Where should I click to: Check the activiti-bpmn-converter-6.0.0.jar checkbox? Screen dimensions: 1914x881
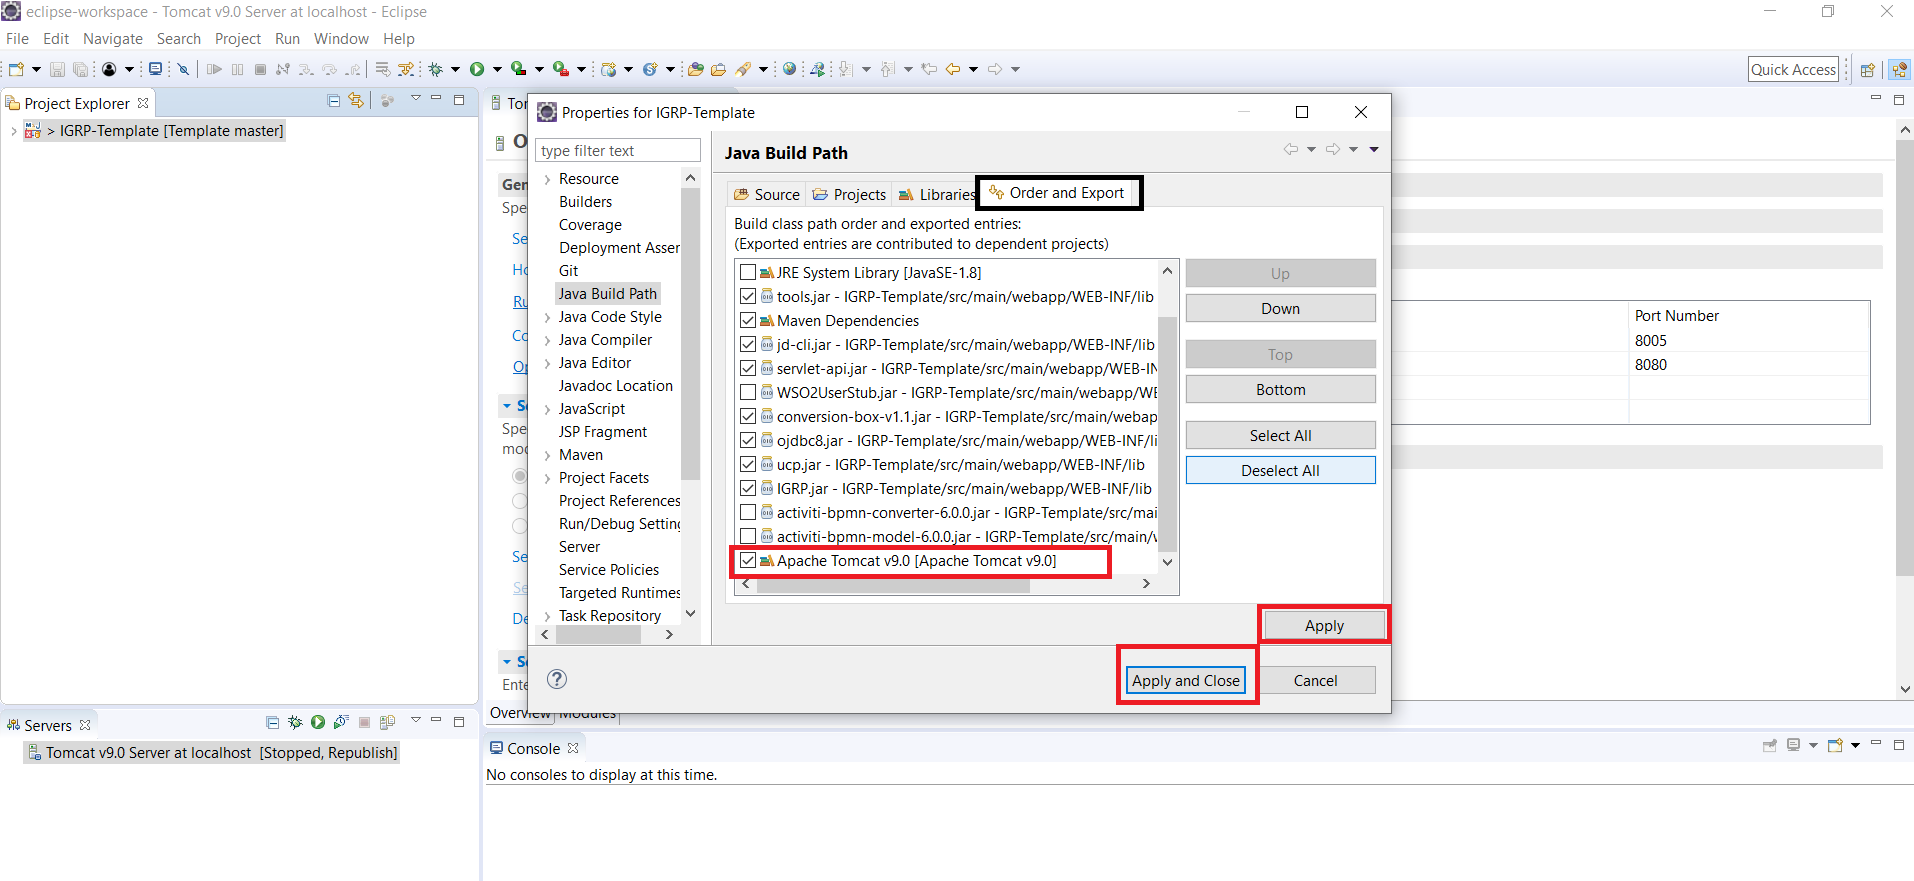click(748, 512)
